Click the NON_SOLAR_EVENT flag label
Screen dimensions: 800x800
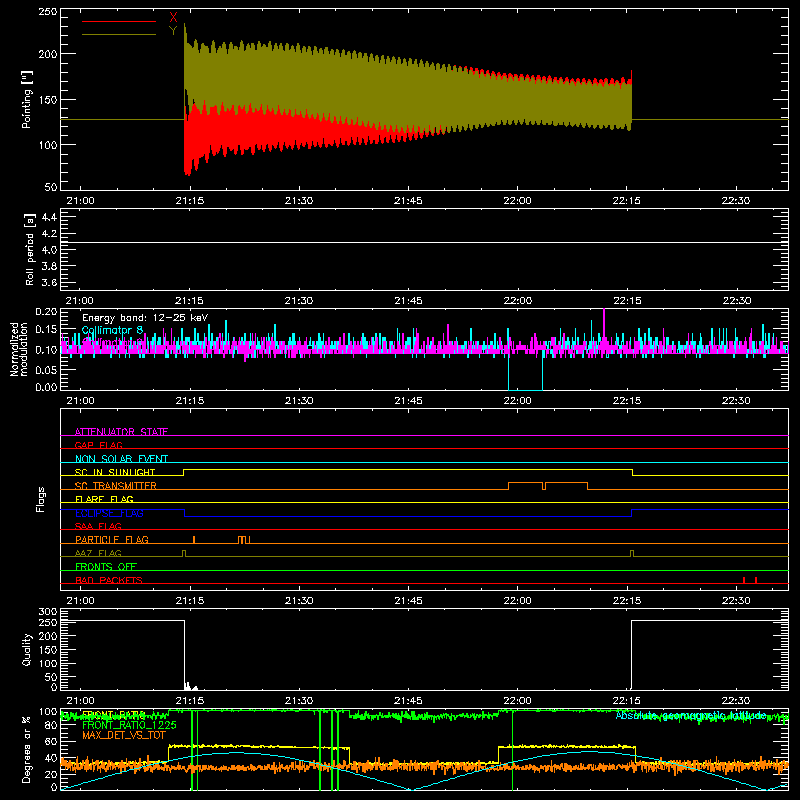121,459
